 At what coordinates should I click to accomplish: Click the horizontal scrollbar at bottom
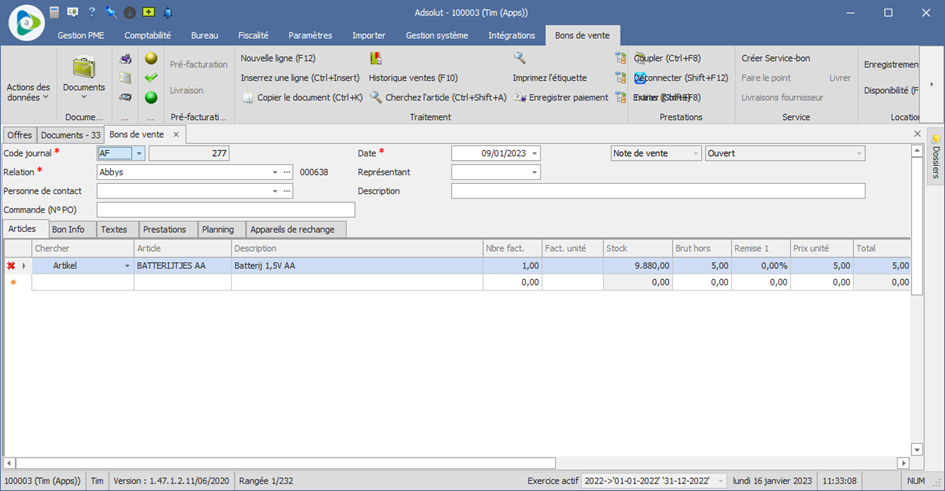click(x=286, y=463)
